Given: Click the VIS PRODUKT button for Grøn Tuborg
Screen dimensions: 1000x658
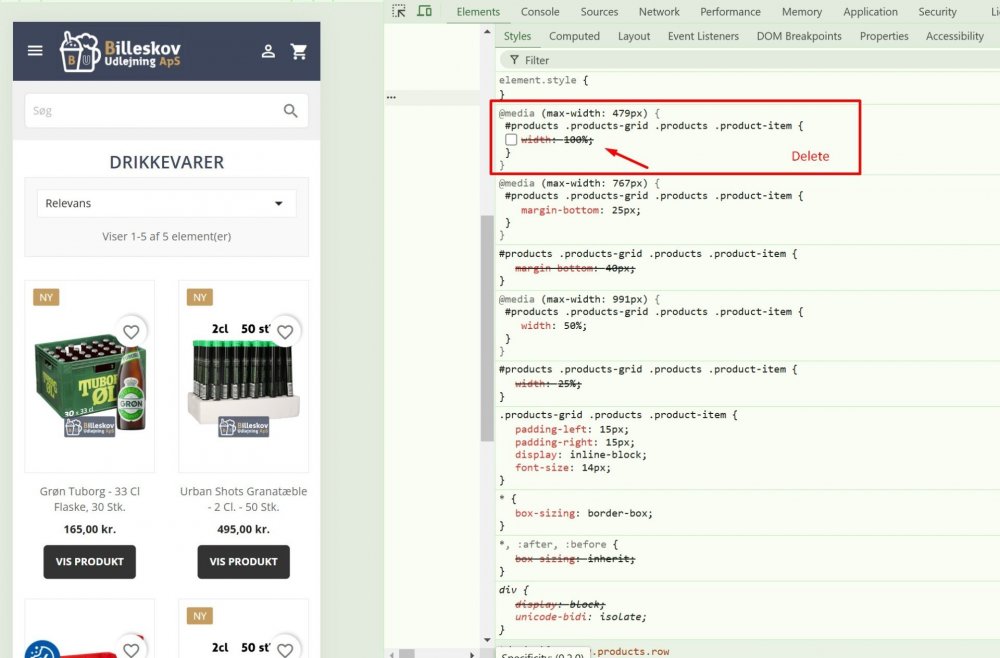Looking at the screenshot, I should click(89, 562).
